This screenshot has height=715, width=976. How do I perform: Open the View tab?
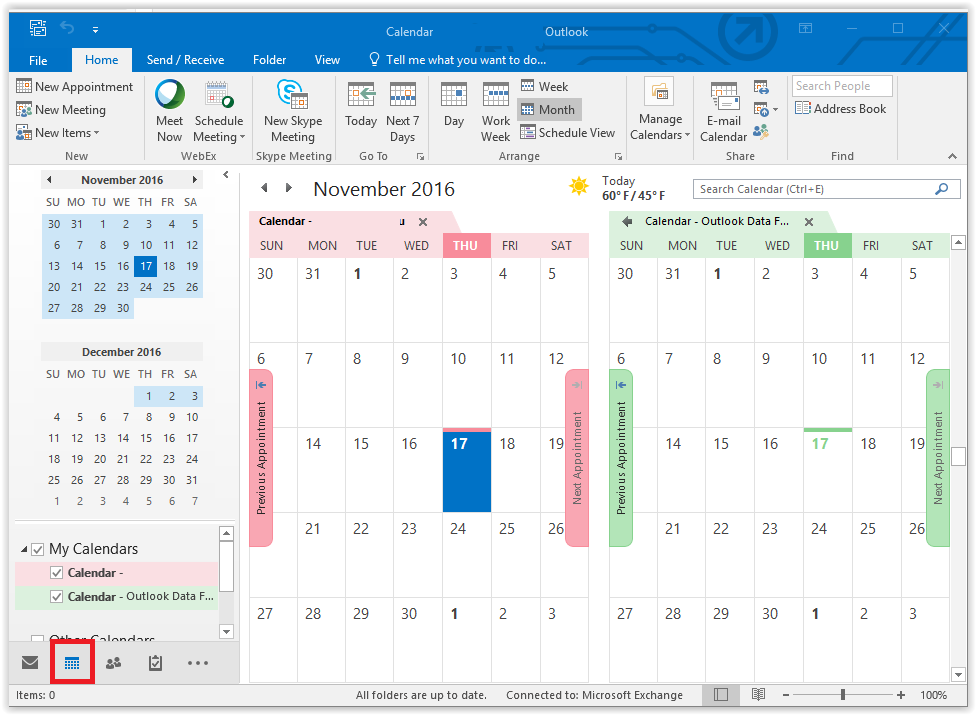tap(327, 60)
